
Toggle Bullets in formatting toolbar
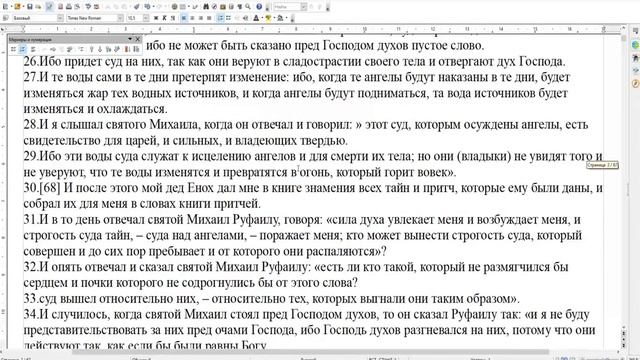[229, 18]
